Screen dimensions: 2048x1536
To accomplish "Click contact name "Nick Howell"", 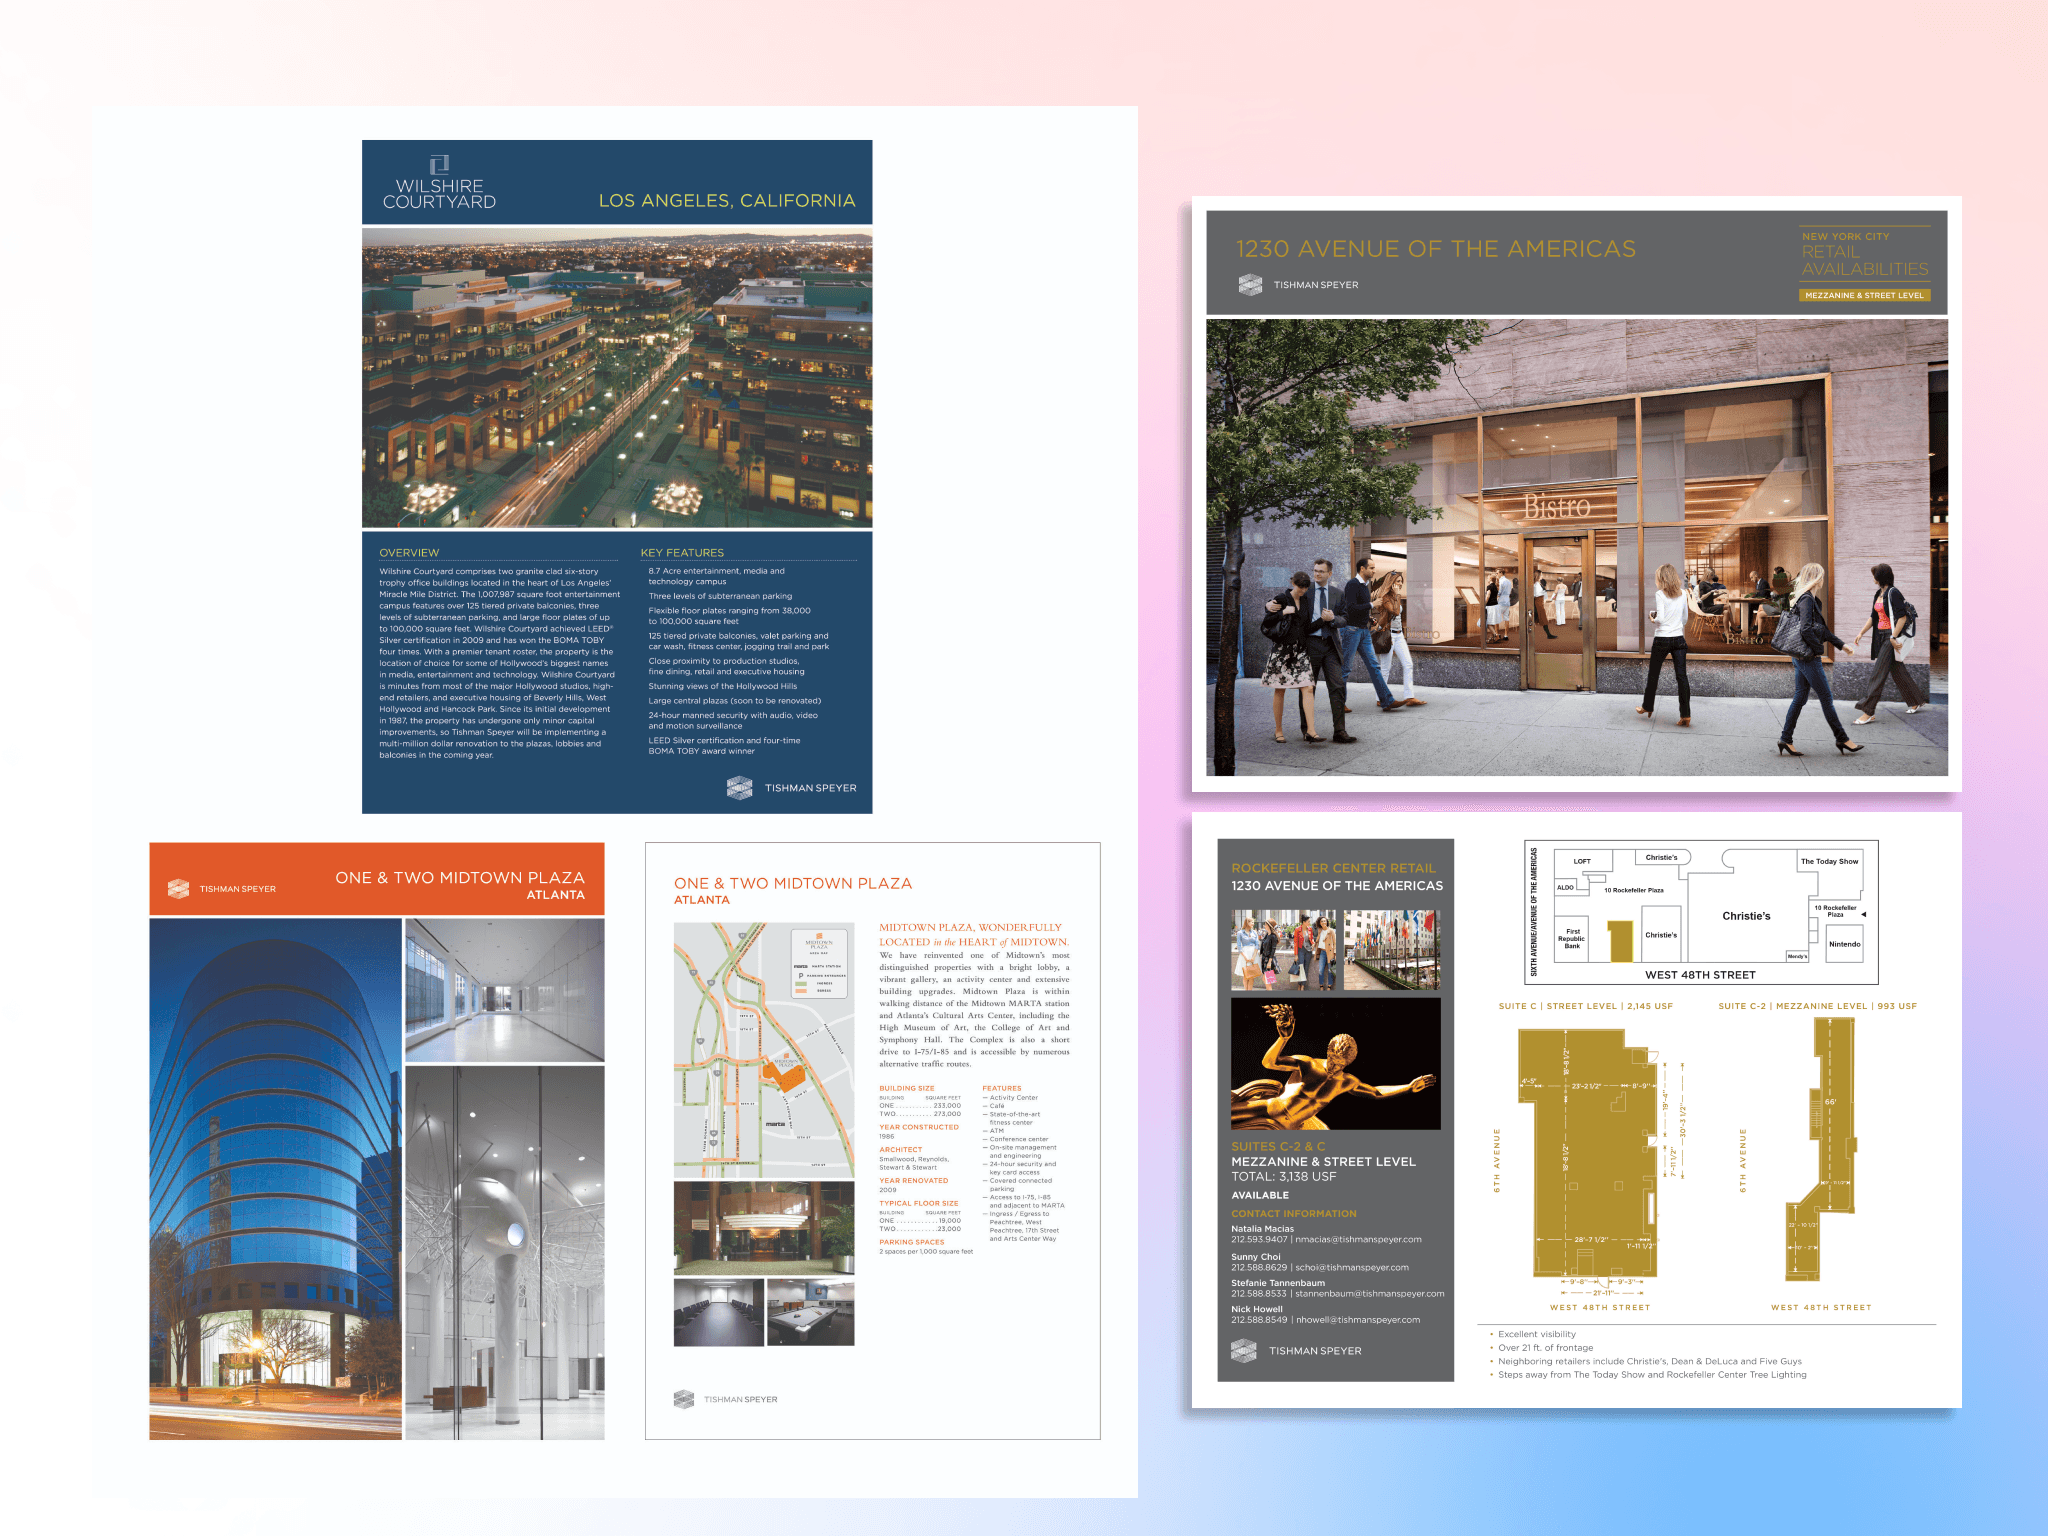I will pos(1257,1309).
